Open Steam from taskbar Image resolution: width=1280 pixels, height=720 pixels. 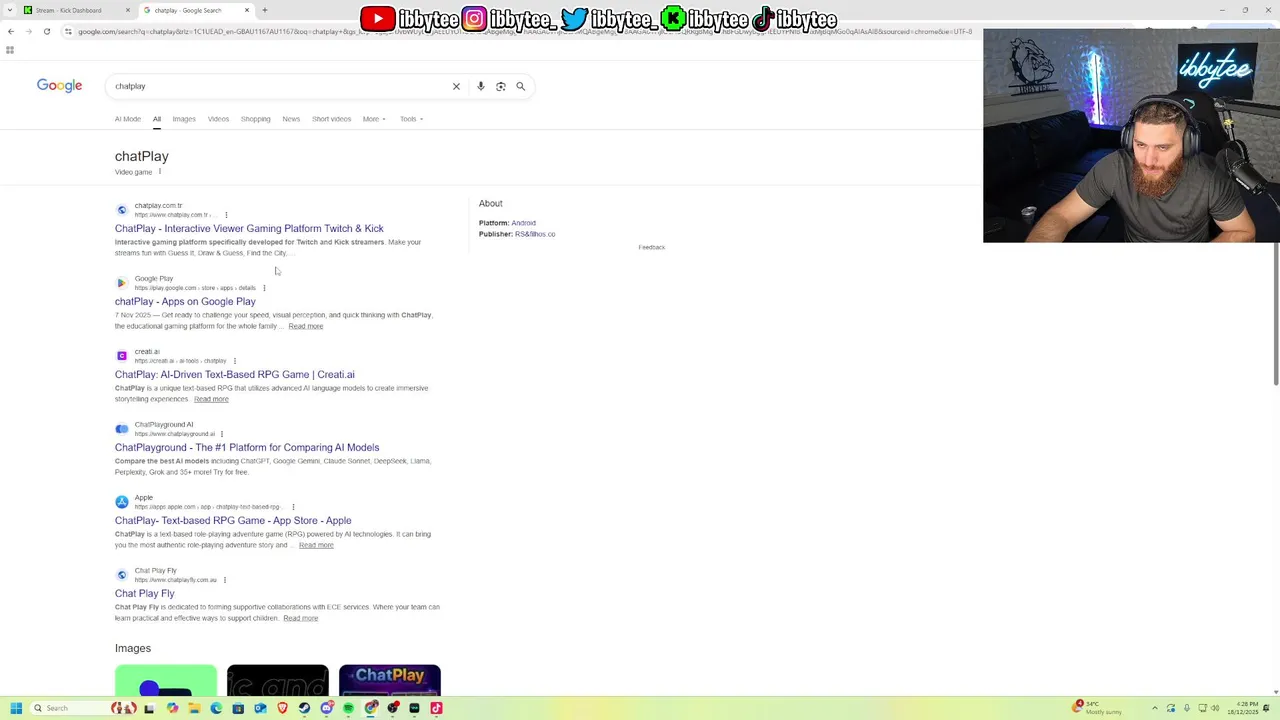[304, 708]
